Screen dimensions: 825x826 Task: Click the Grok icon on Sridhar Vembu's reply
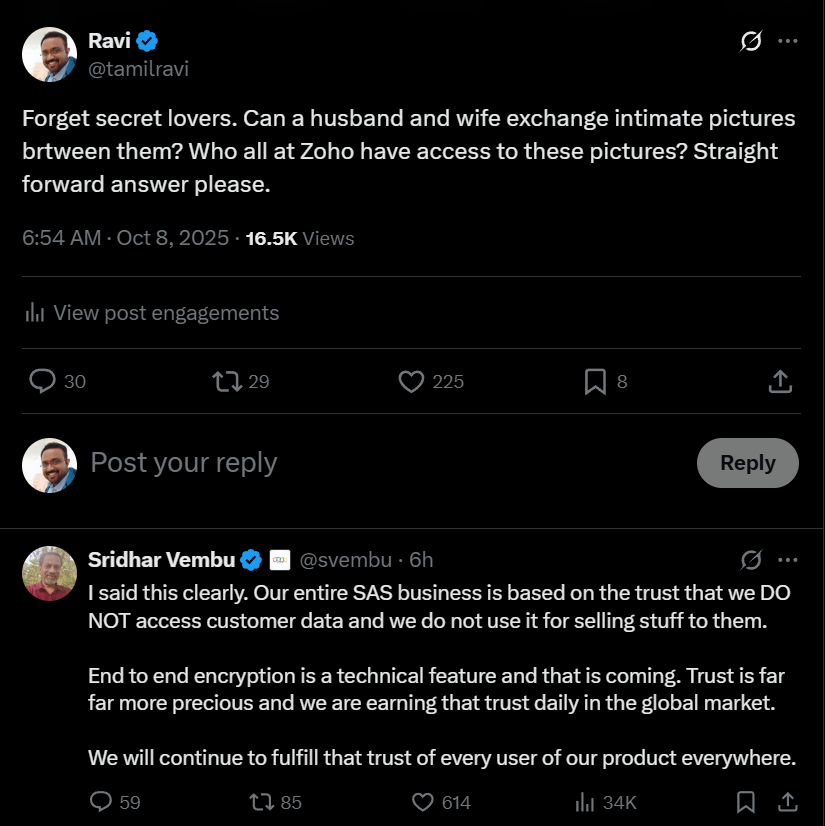coord(751,559)
